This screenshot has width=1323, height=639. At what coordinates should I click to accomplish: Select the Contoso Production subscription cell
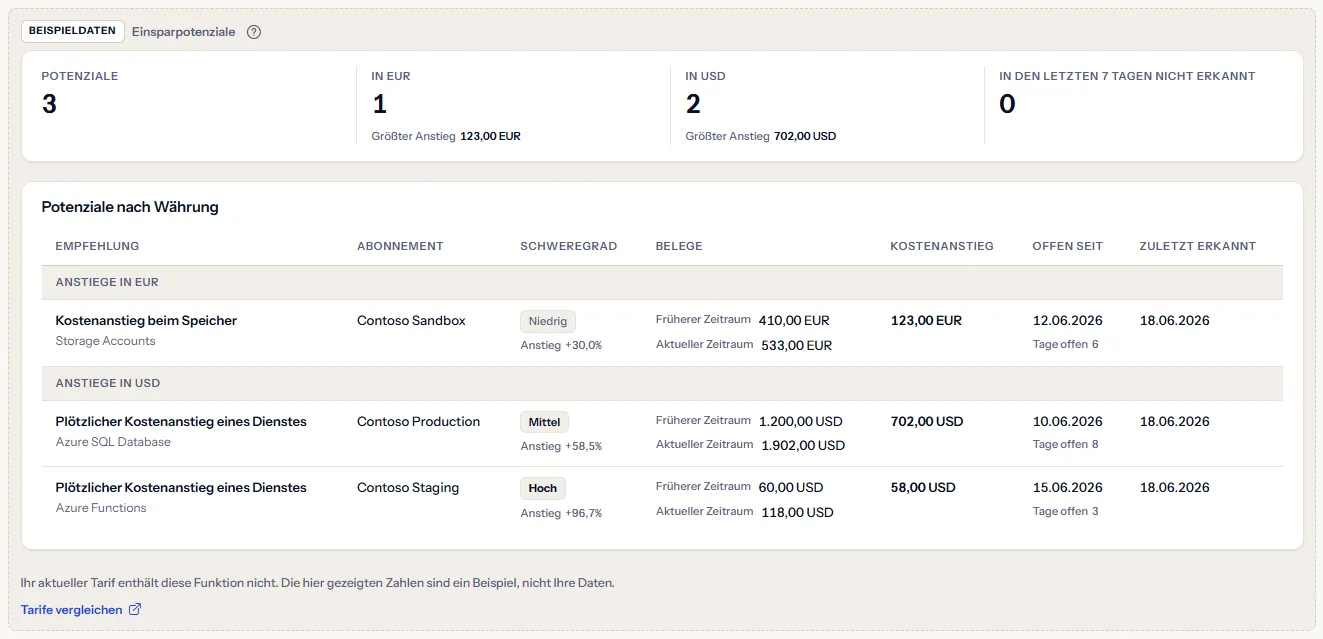pyautogui.click(x=418, y=422)
